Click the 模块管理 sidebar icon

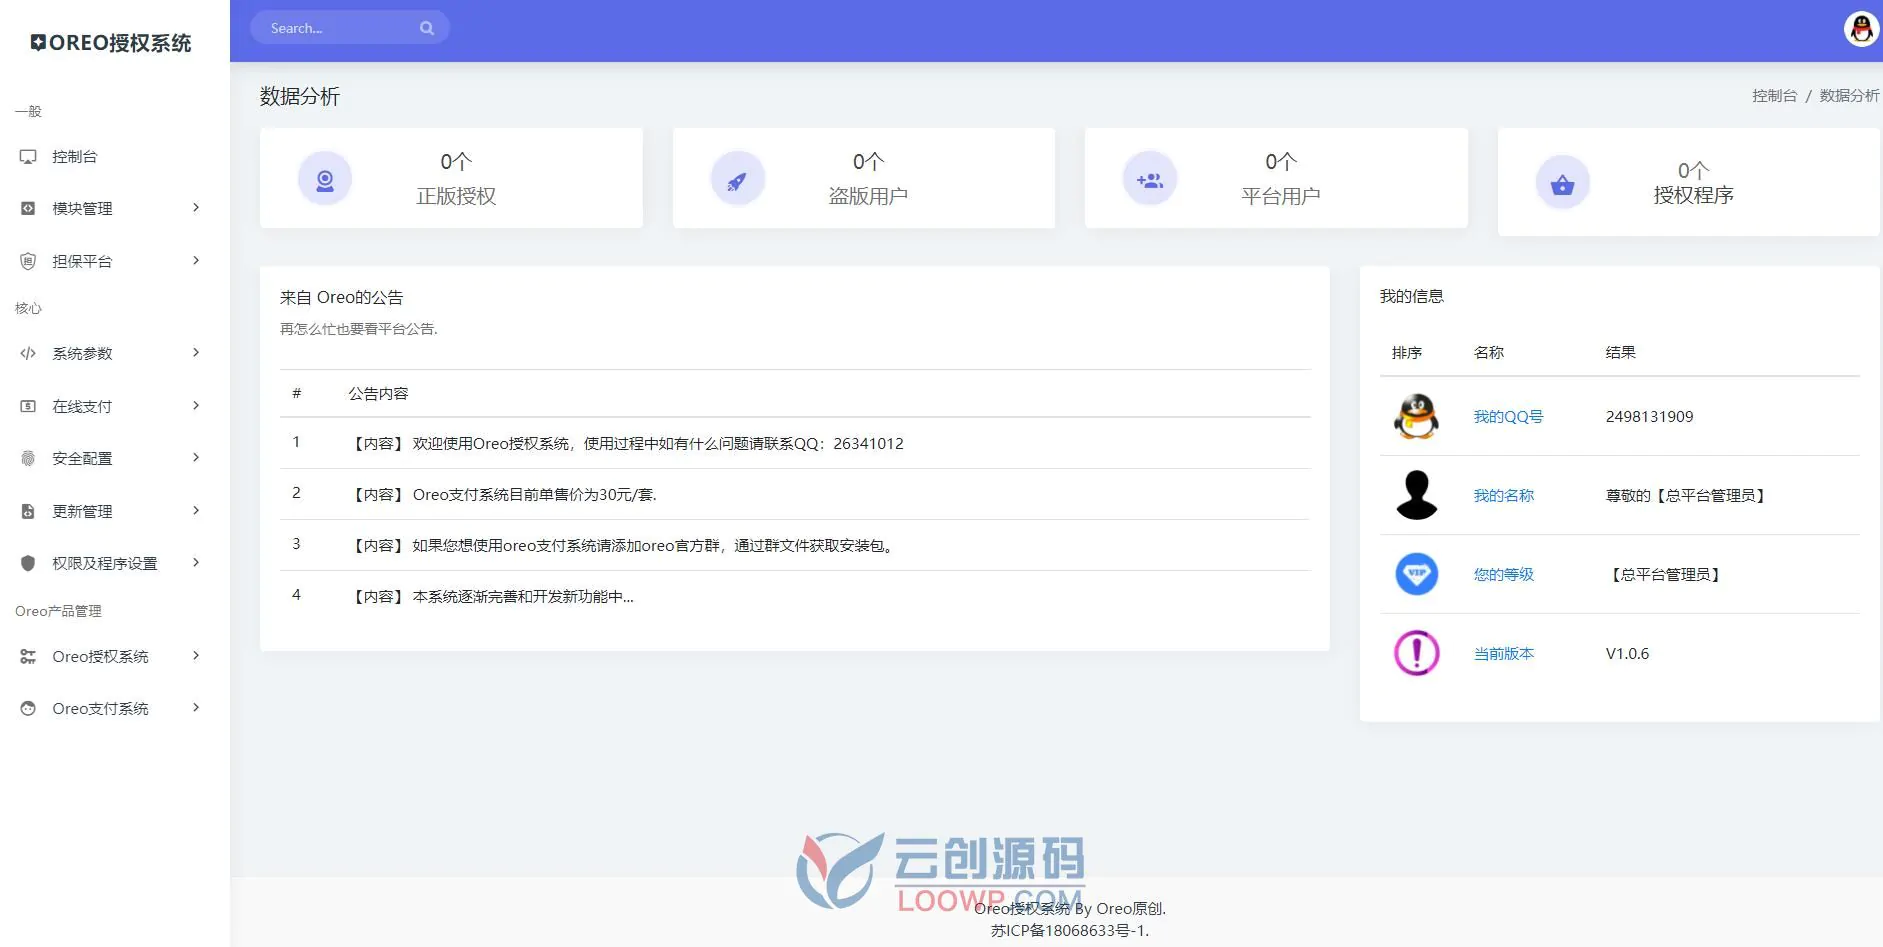pos(28,209)
